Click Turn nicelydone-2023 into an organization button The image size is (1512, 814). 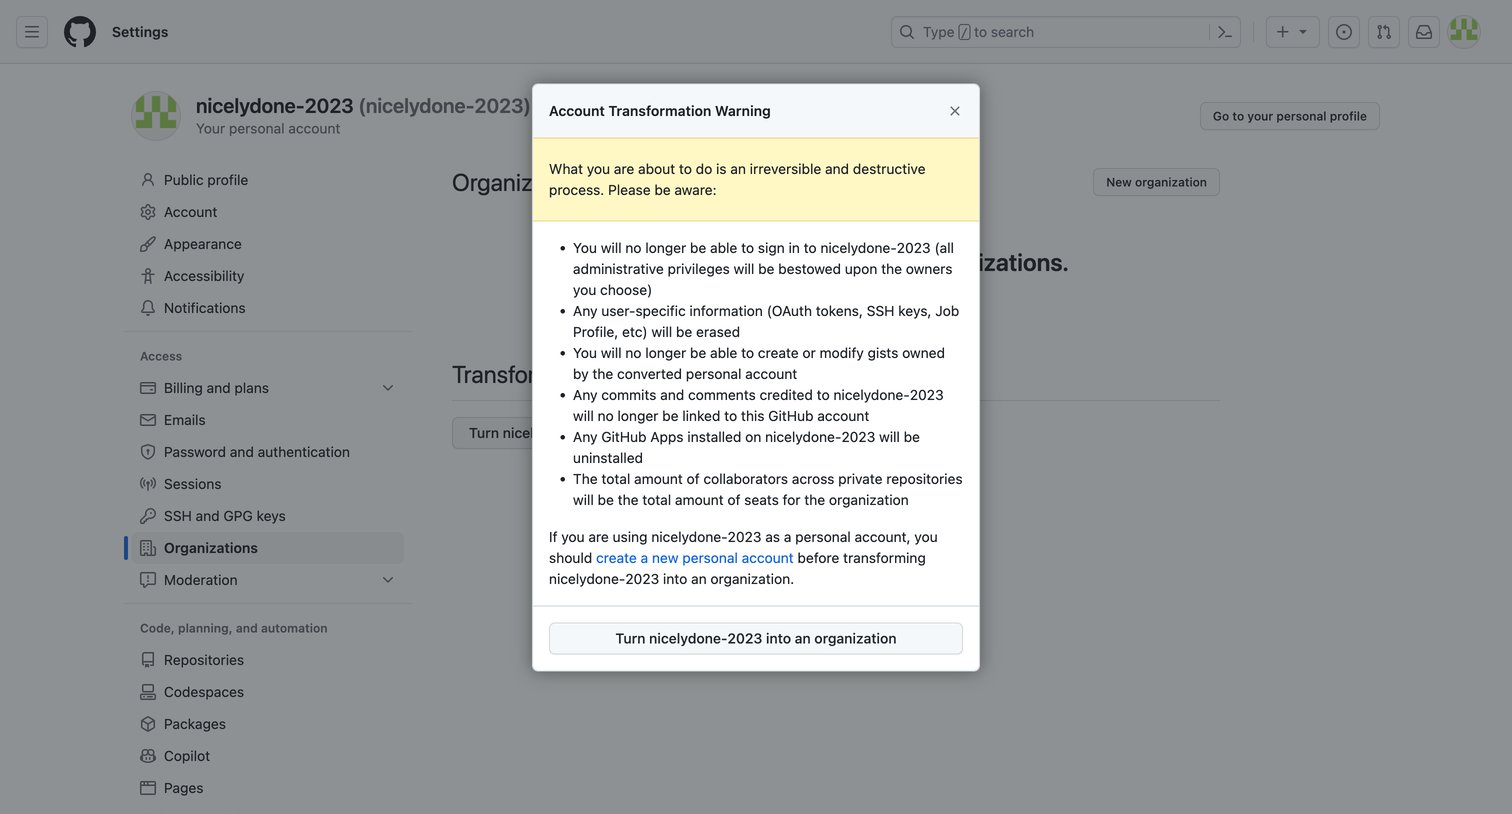tap(756, 638)
